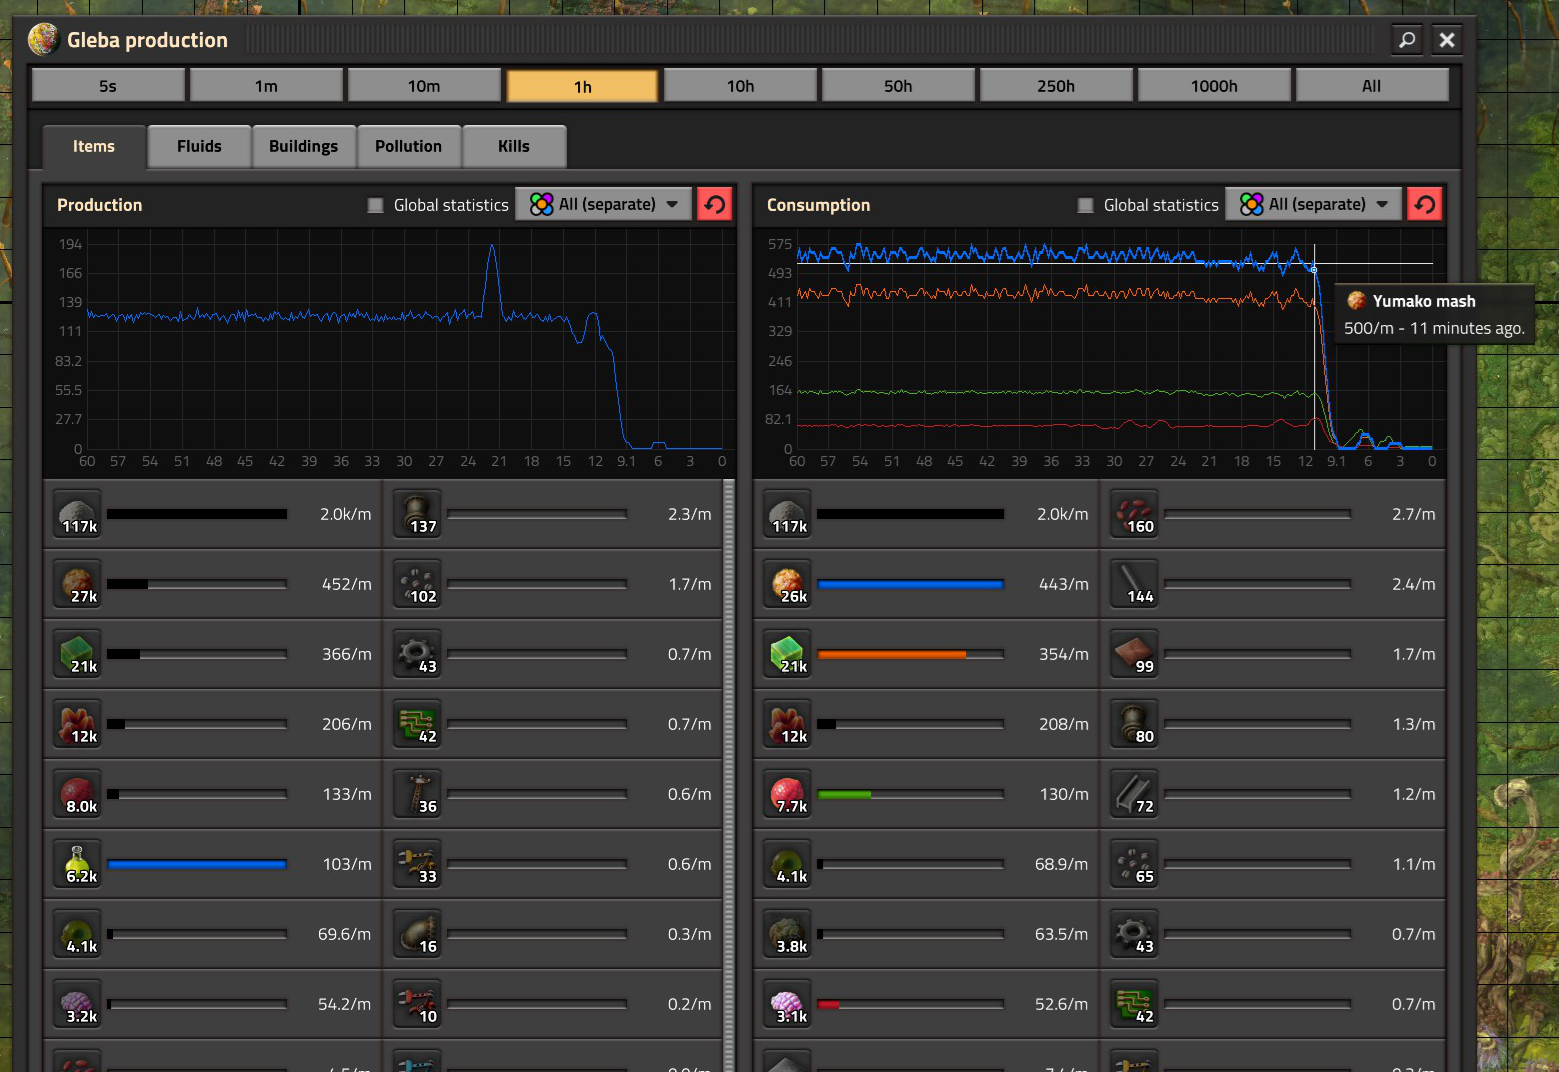The height and width of the screenshot is (1072, 1559).
Task: Open the All (separate) dropdown in Consumption
Action: click(1314, 204)
